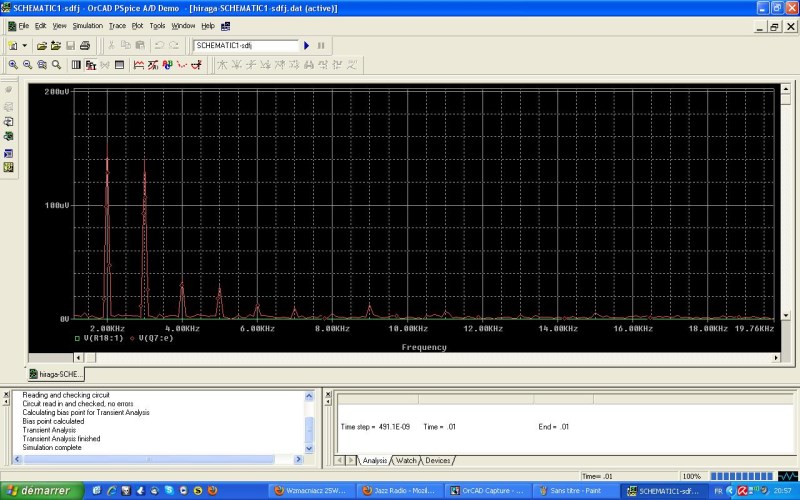Screen dimensions: 800x500
Task: Switch to Jazz Radio Mozilla taskbar window
Action: point(399,491)
